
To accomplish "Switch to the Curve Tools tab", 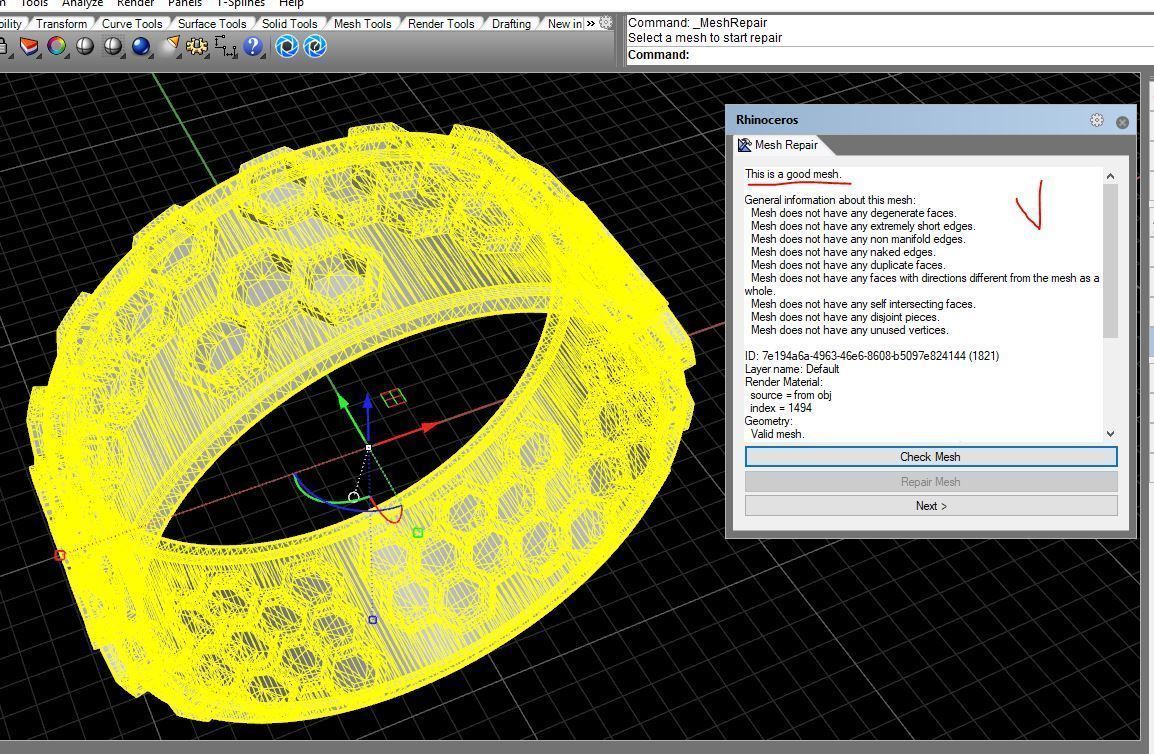I will click(x=132, y=24).
